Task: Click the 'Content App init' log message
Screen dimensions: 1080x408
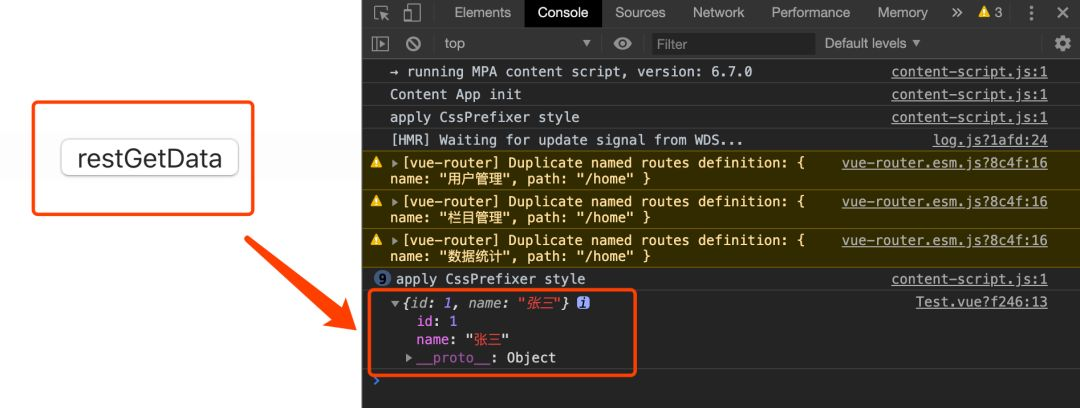Action: click(x=455, y=94)
